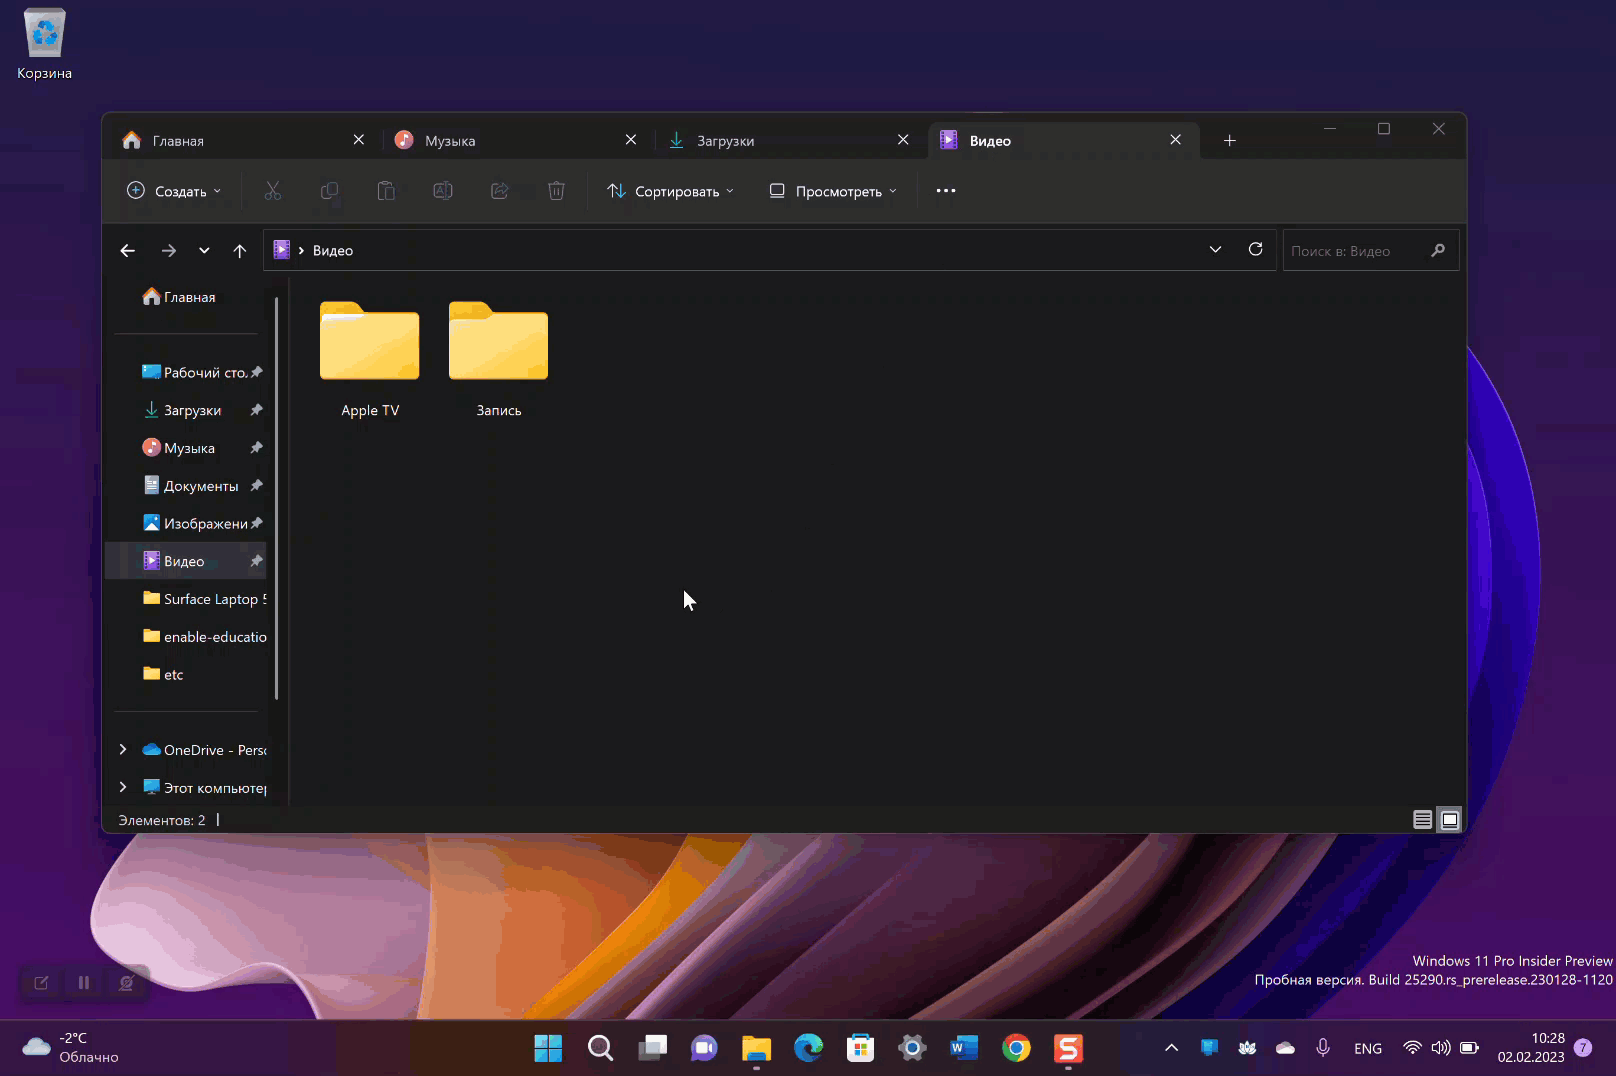
Task: Open the weather widget Облачно
Action: [x=70, y=1048]
